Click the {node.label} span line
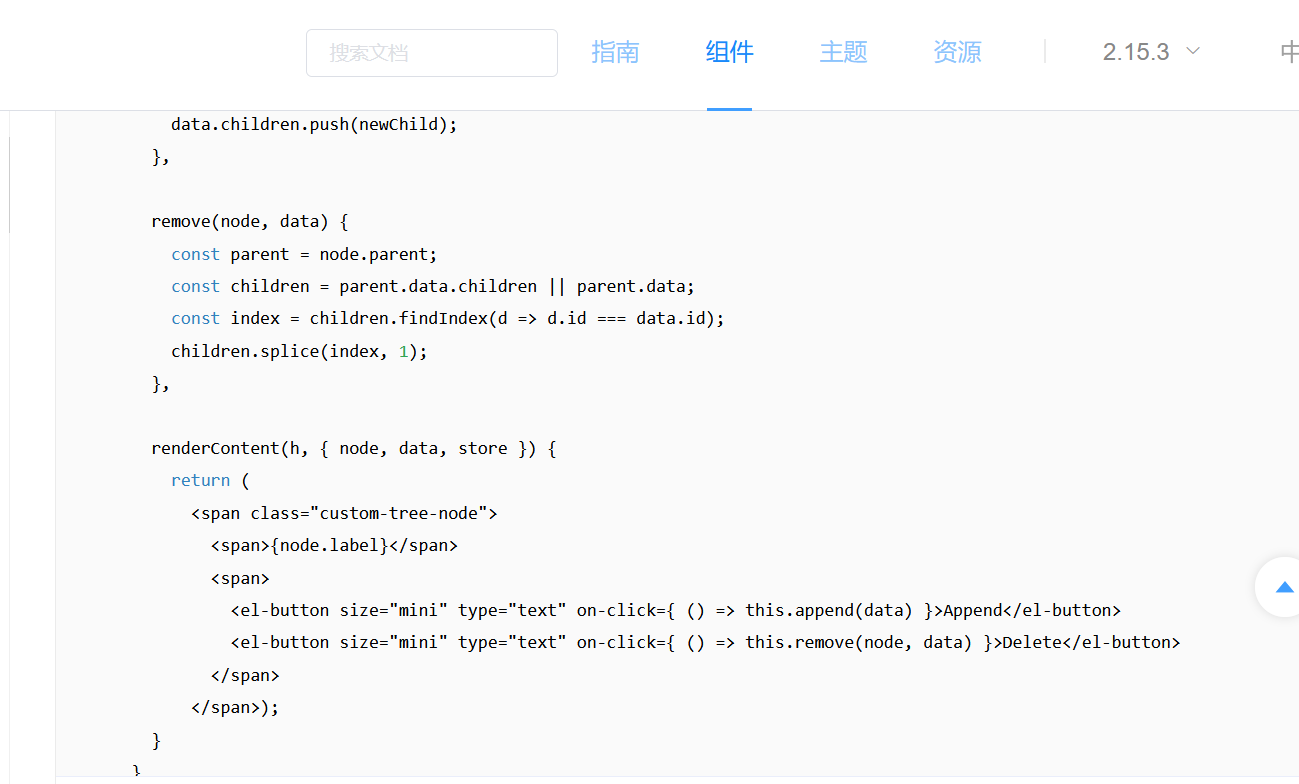The width and height of the screenshot is (1299, 784). 334,545
